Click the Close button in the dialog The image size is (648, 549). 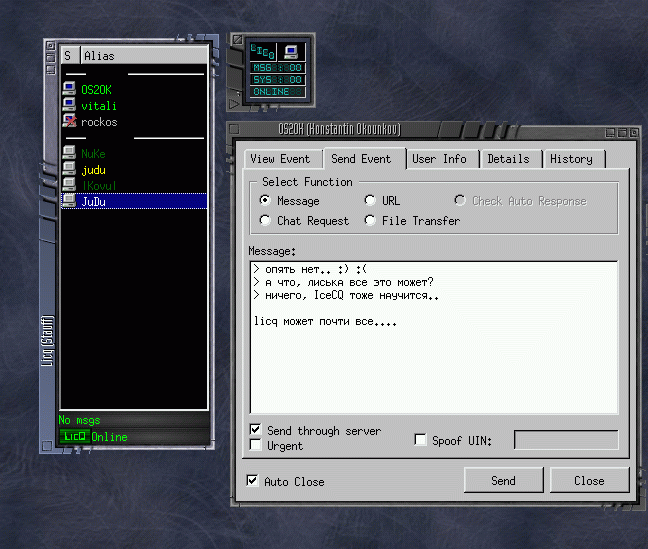click(589, 480)
